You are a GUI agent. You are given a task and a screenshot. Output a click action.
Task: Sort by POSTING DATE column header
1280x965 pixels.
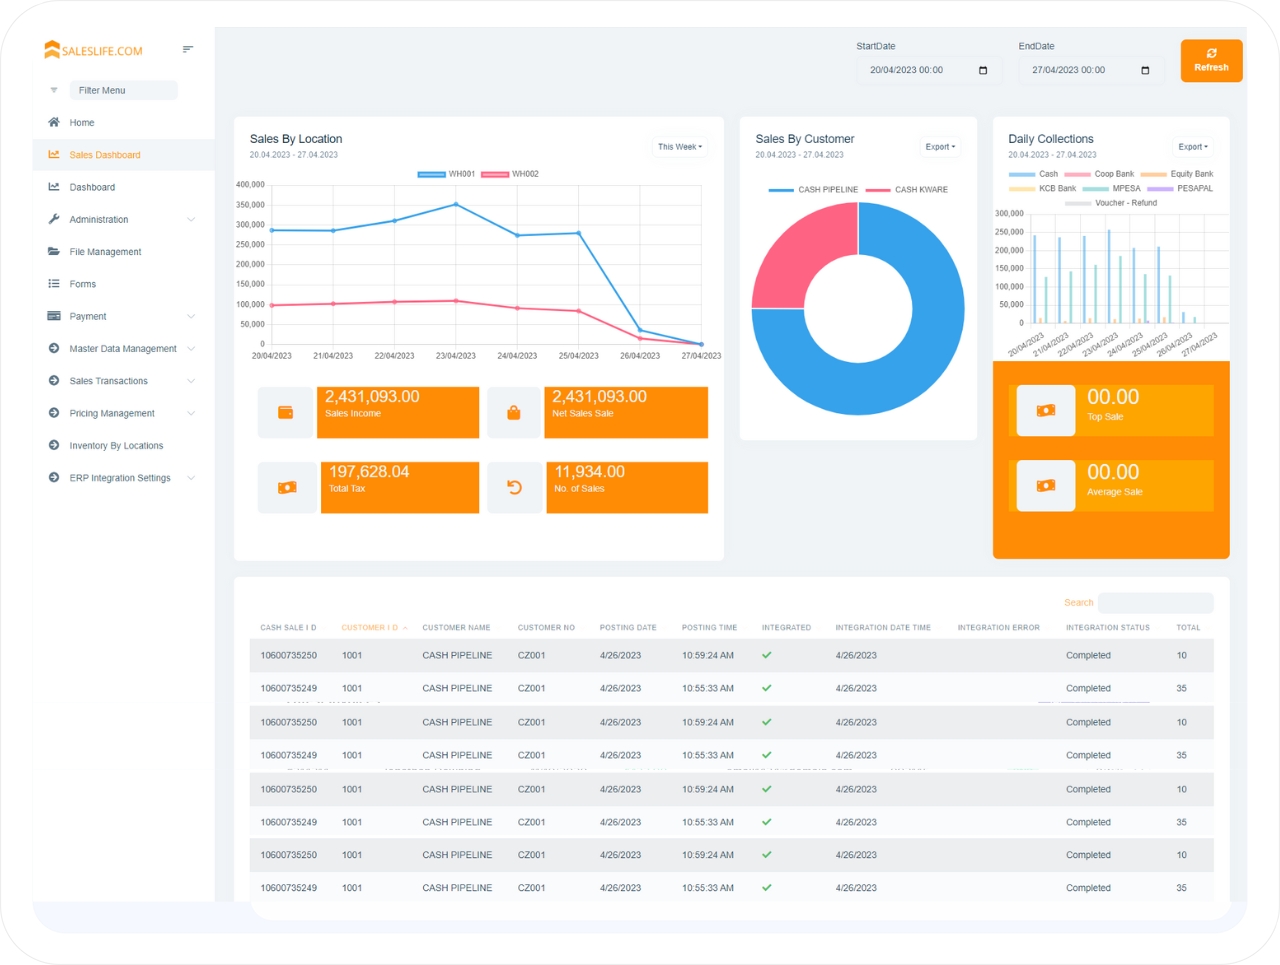pos(628,627)
